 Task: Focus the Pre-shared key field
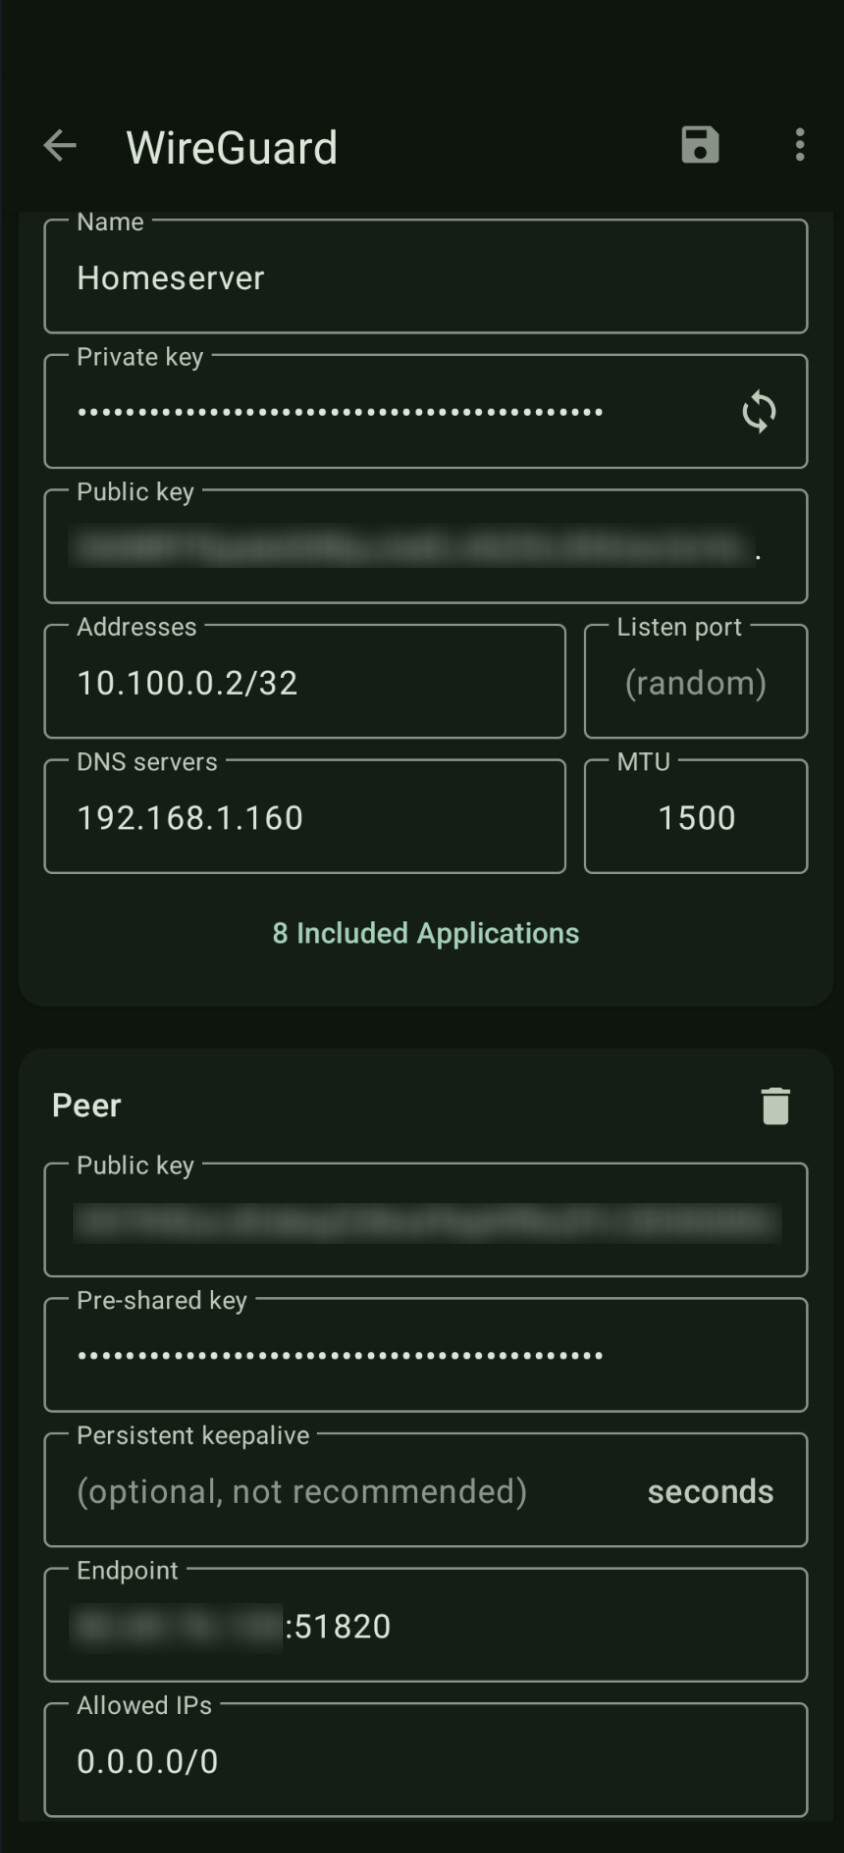click(x=425, y=1356)
